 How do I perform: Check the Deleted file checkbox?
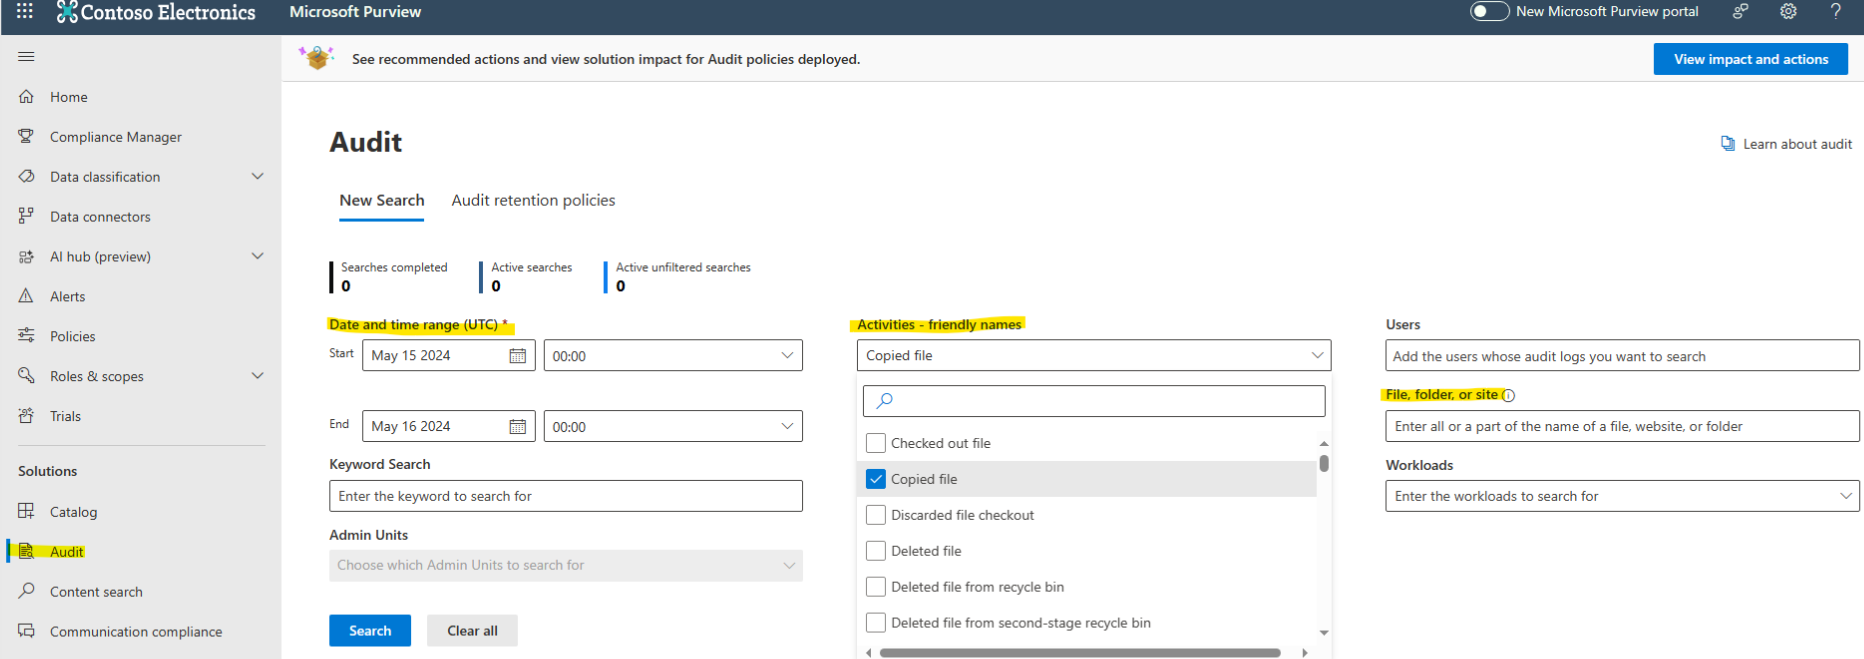click(876, 551)
